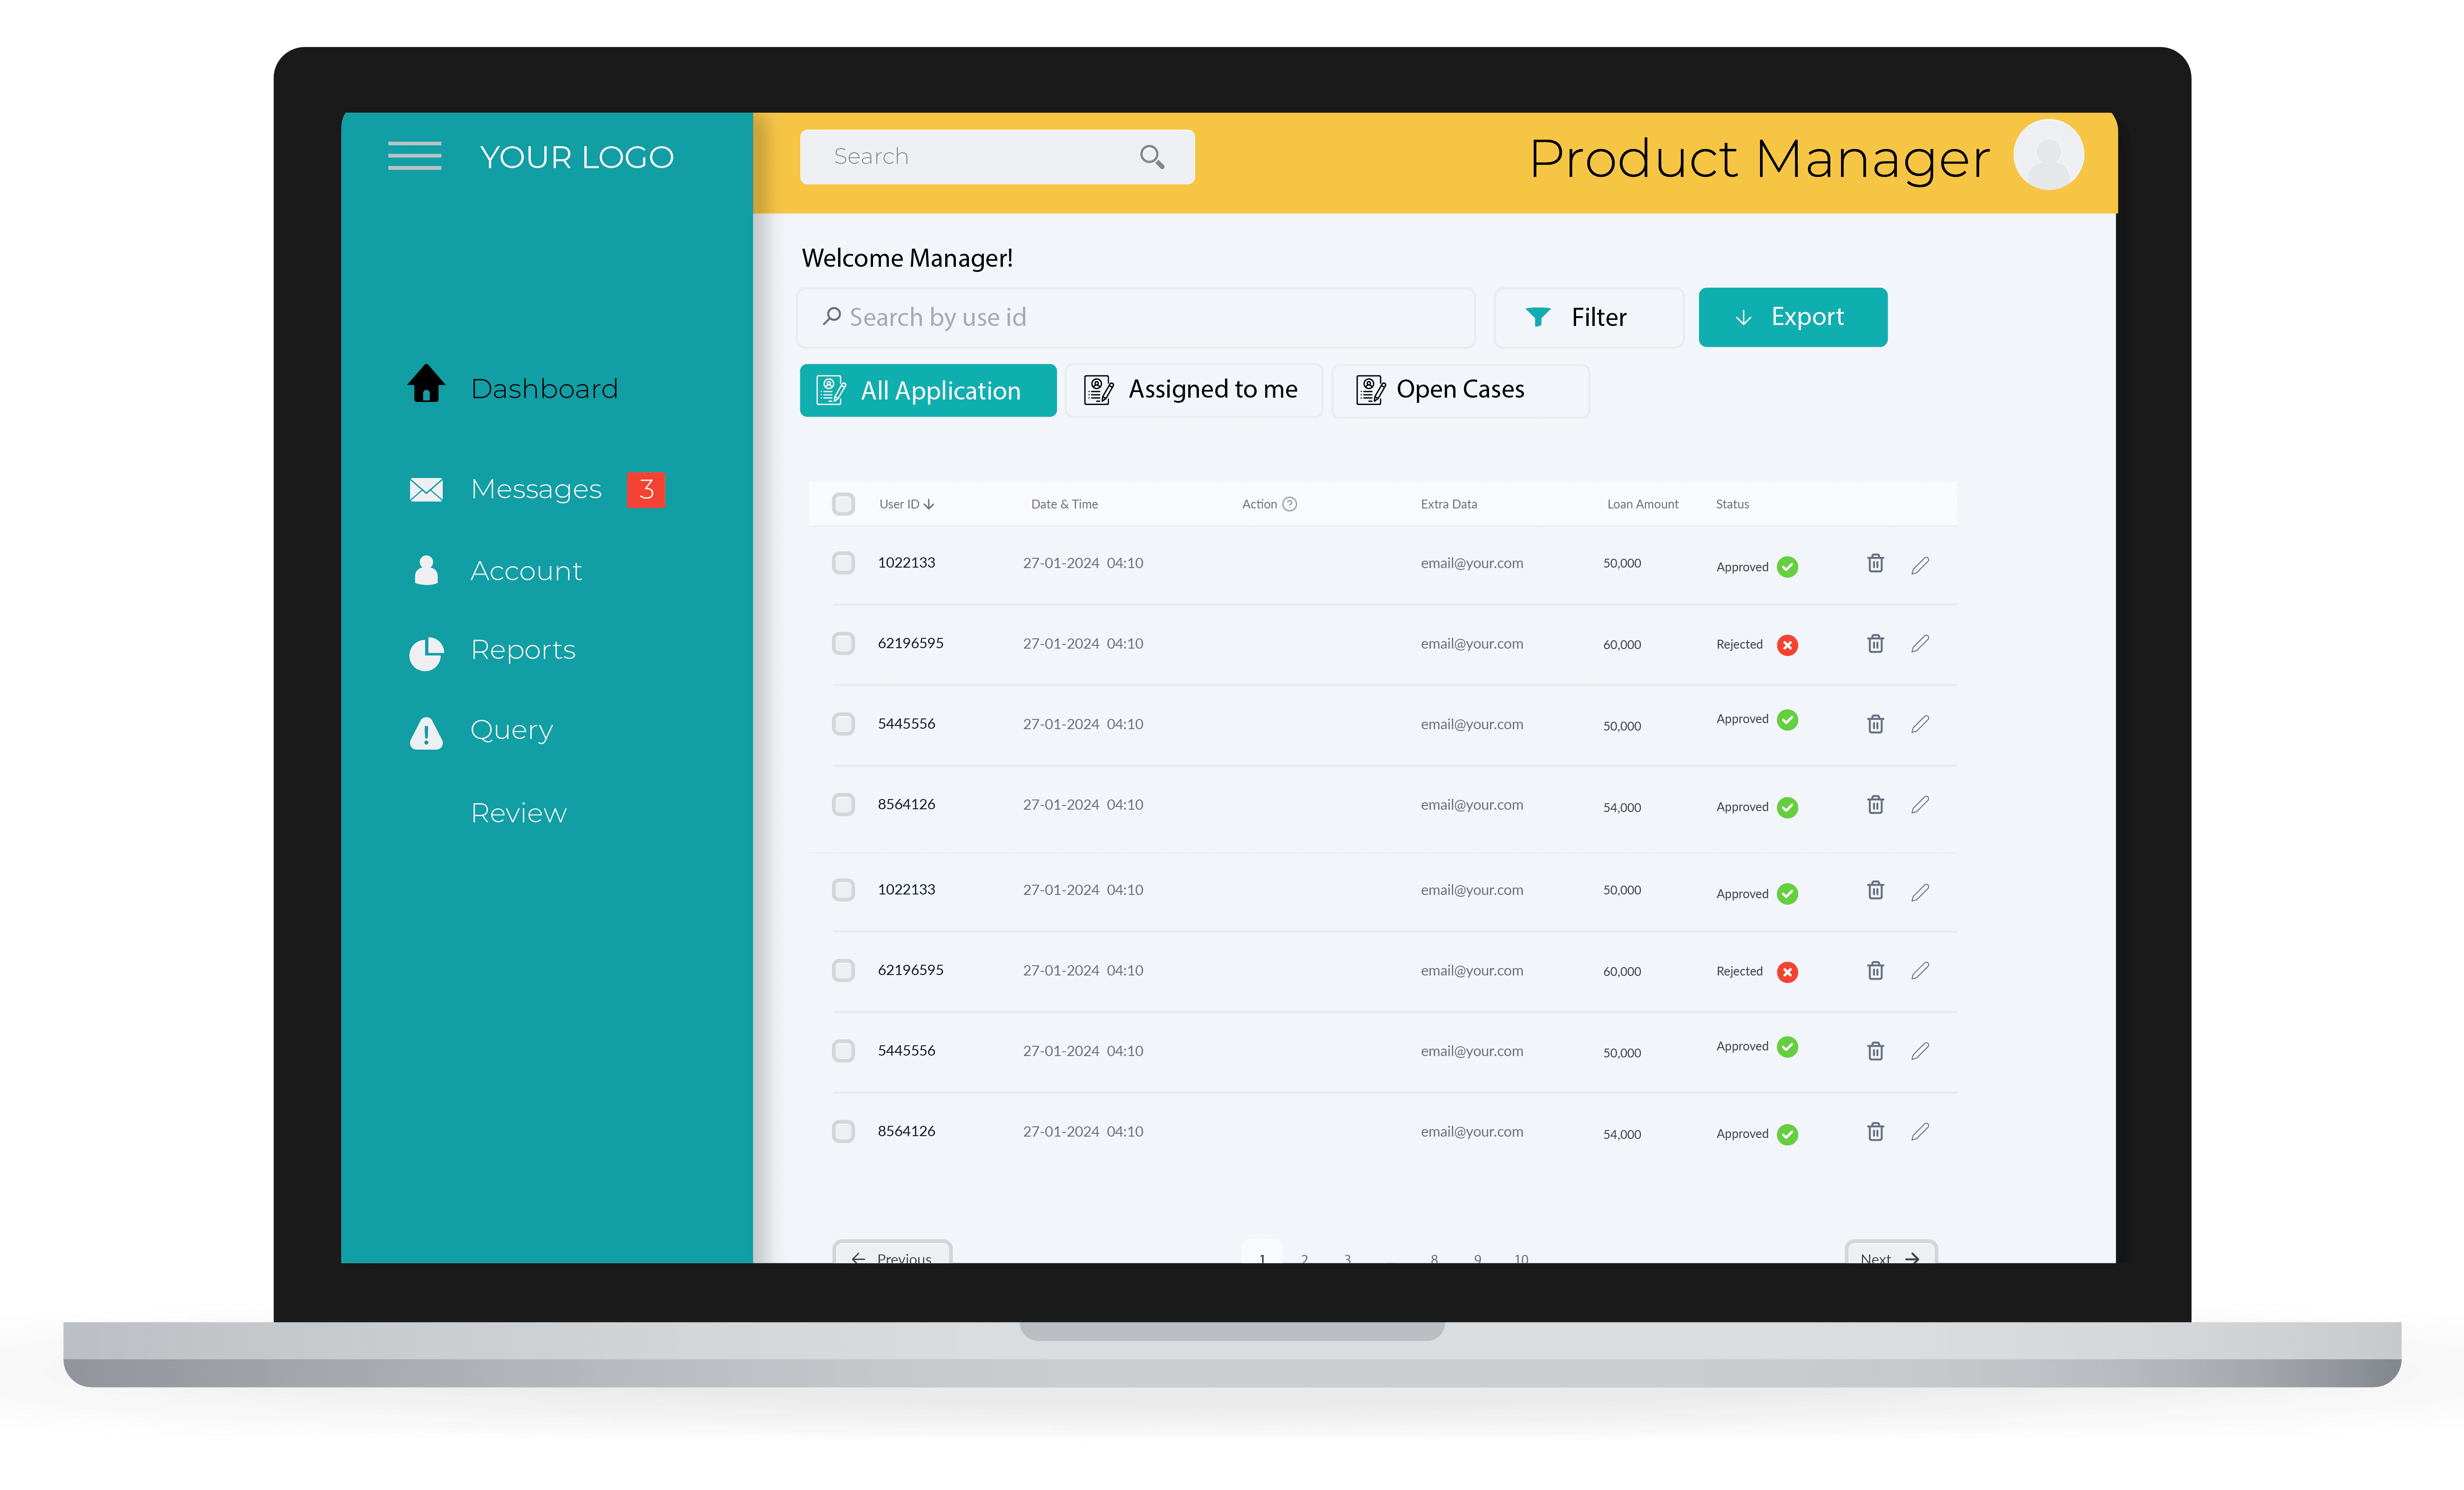Open the hamburger menu beside YOUR LOGO
This screenshot has height=1490, width=2464.
[x=414, y=156]
